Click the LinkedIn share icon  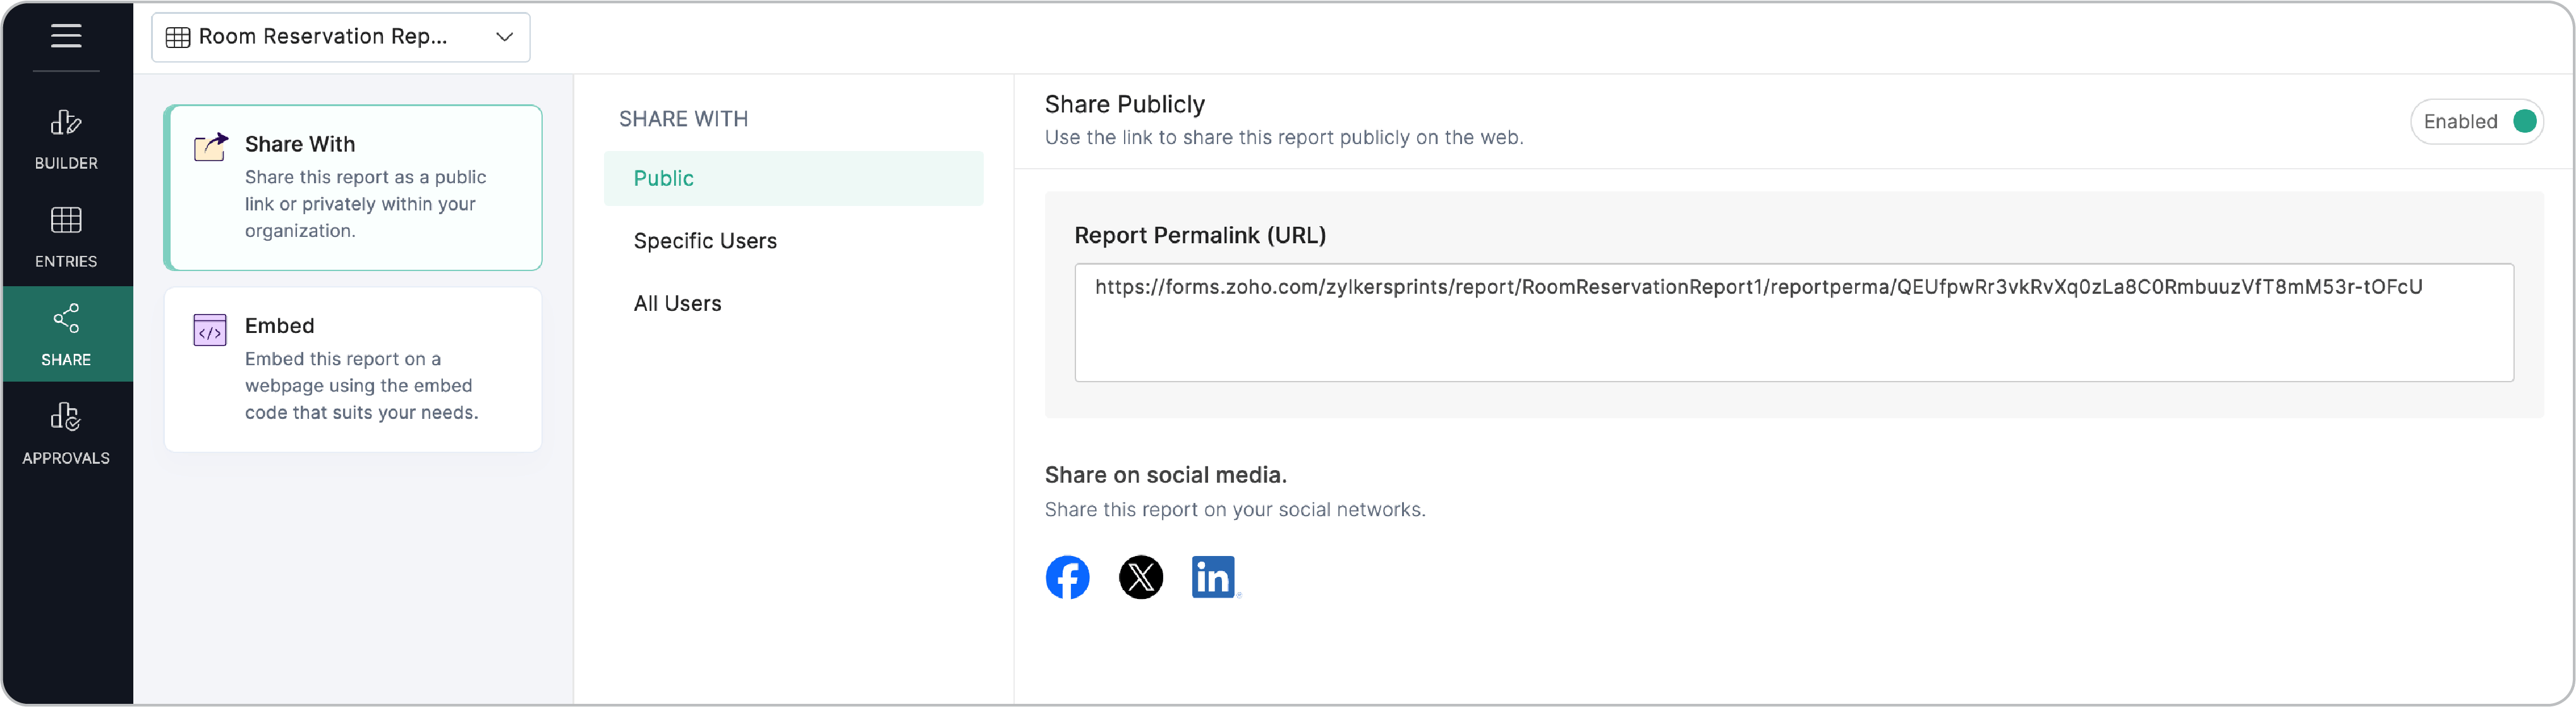1213,577
